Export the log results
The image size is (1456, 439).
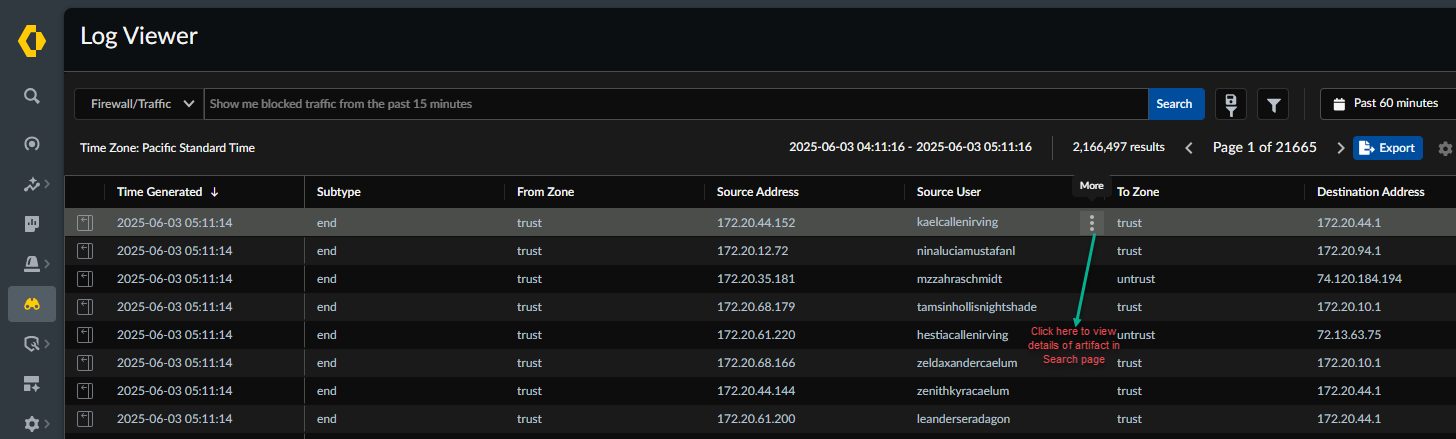1387,148
